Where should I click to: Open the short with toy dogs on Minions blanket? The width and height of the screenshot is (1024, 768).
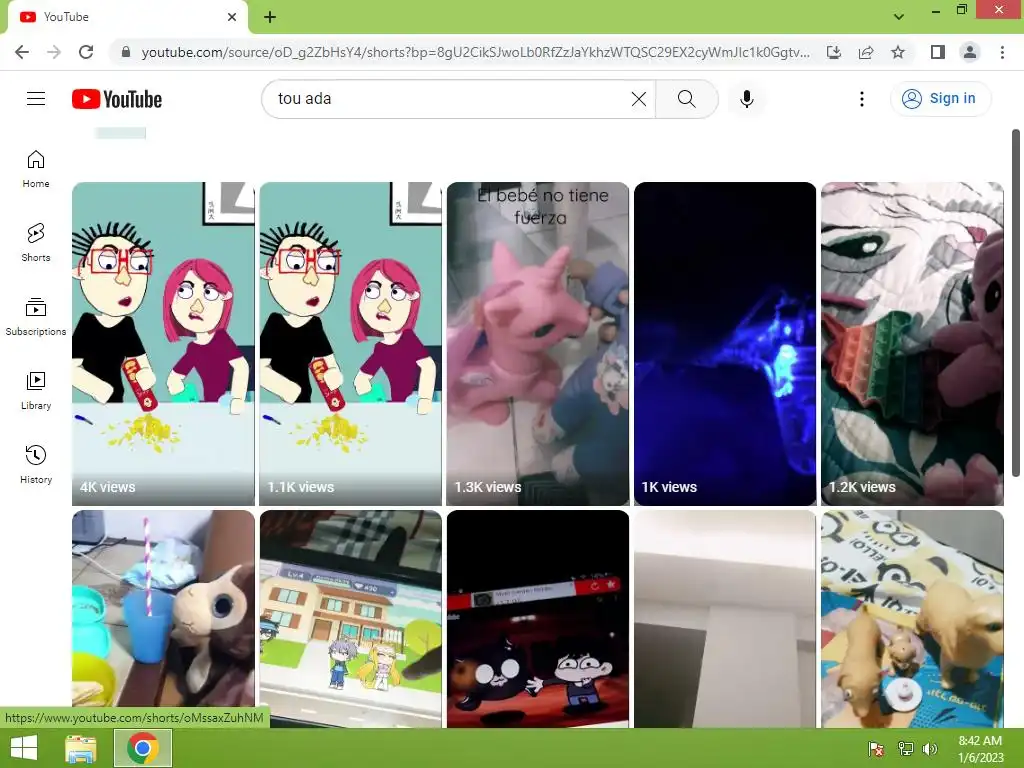(912, 618)
